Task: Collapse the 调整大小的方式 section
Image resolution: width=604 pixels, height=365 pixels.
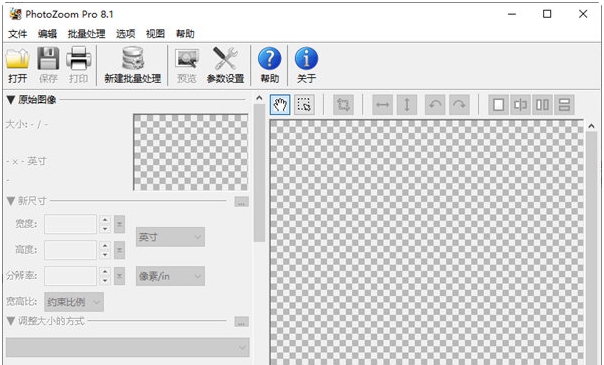Action: click(x=11, y=321)
